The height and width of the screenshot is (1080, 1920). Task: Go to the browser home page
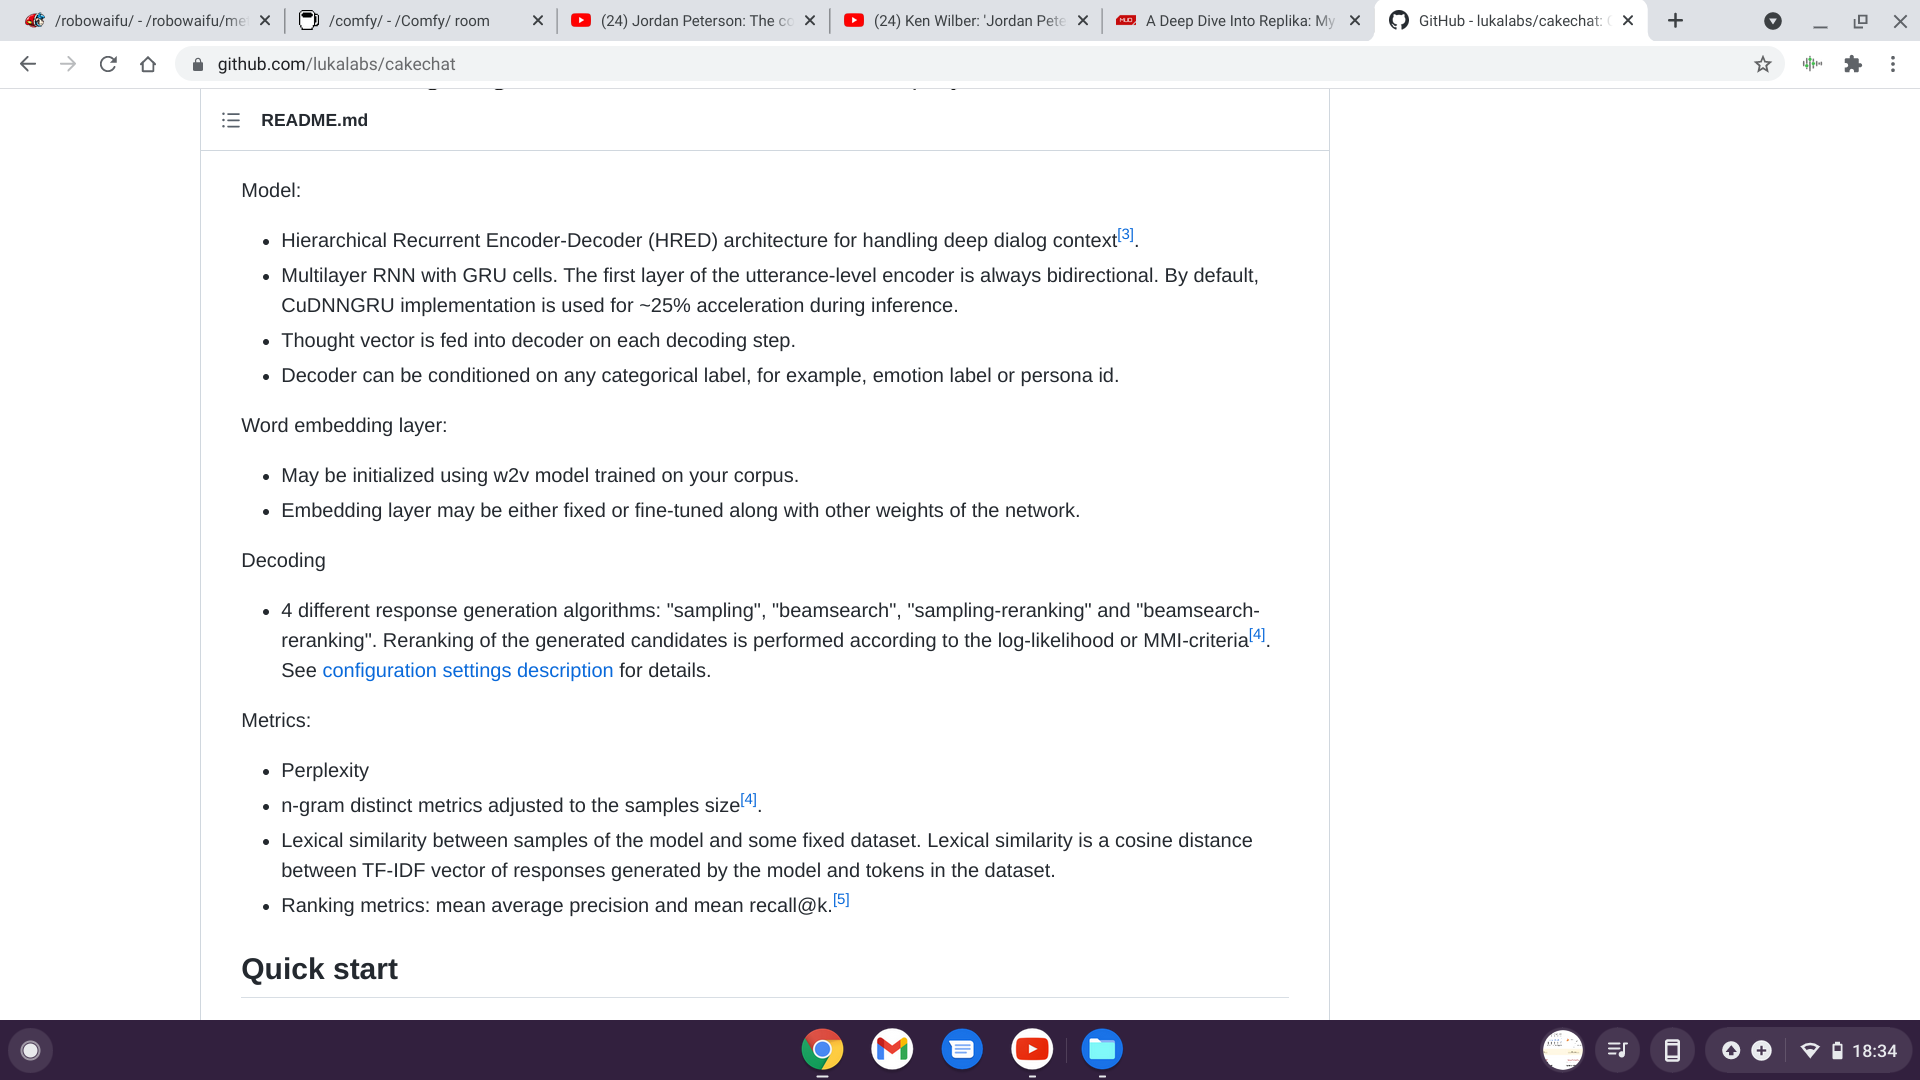pos(148,64)
